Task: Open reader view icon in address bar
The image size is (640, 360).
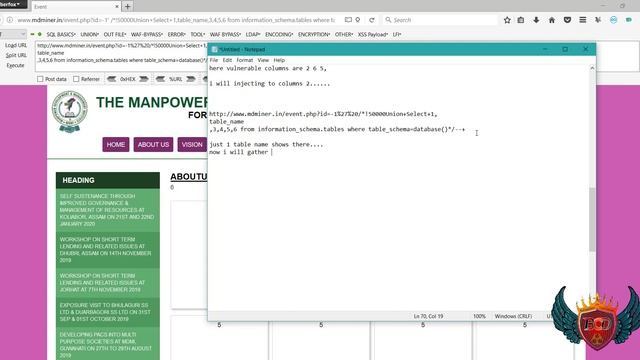Action: pos(348,20)
